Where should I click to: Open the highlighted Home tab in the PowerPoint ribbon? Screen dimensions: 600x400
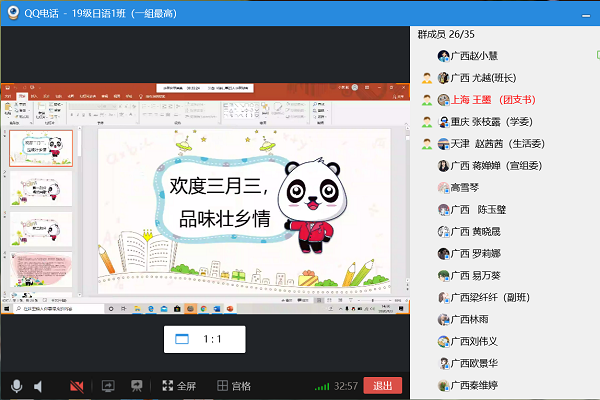coord(22,96)
